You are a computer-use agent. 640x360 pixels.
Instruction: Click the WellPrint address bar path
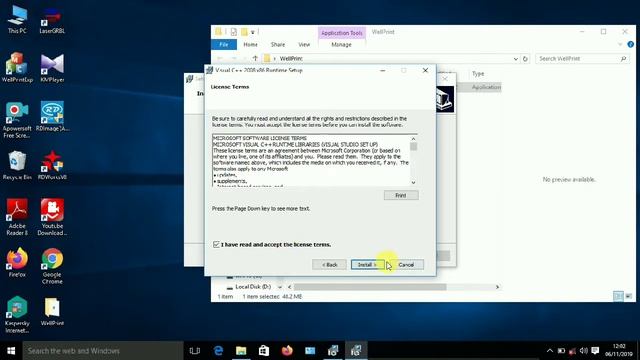click(291, 59)
